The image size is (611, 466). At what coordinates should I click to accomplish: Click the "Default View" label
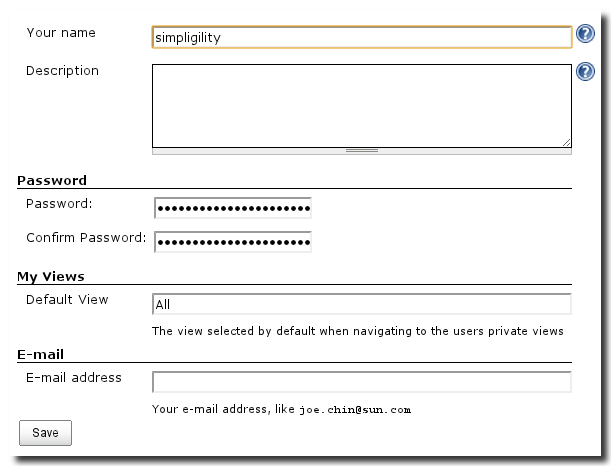(x=67, y=299)
